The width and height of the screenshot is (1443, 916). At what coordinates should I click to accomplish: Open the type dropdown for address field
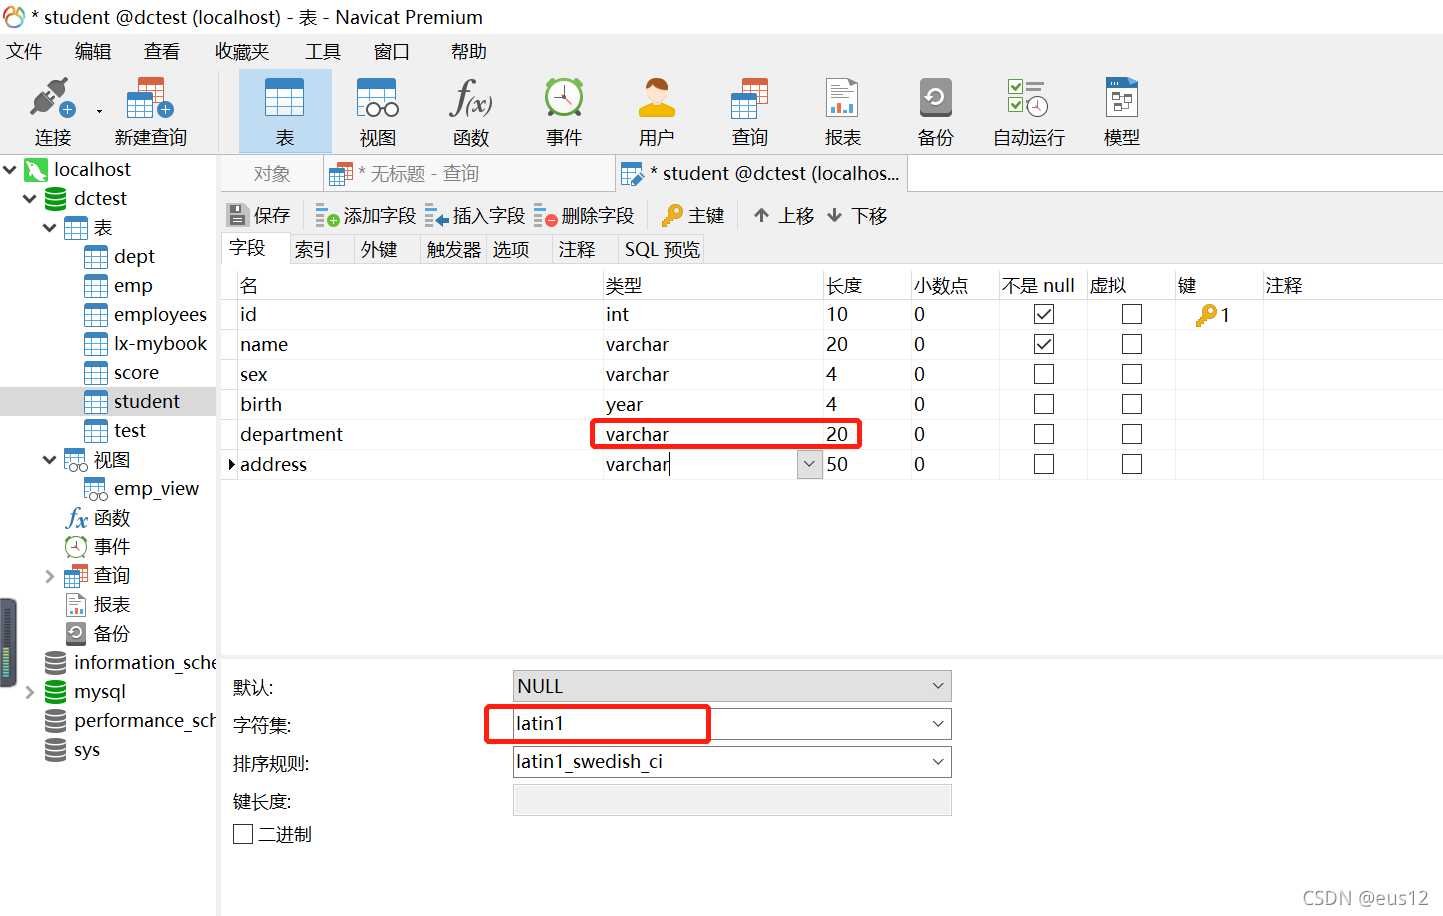pyautogui.click(x=809, y=464)
